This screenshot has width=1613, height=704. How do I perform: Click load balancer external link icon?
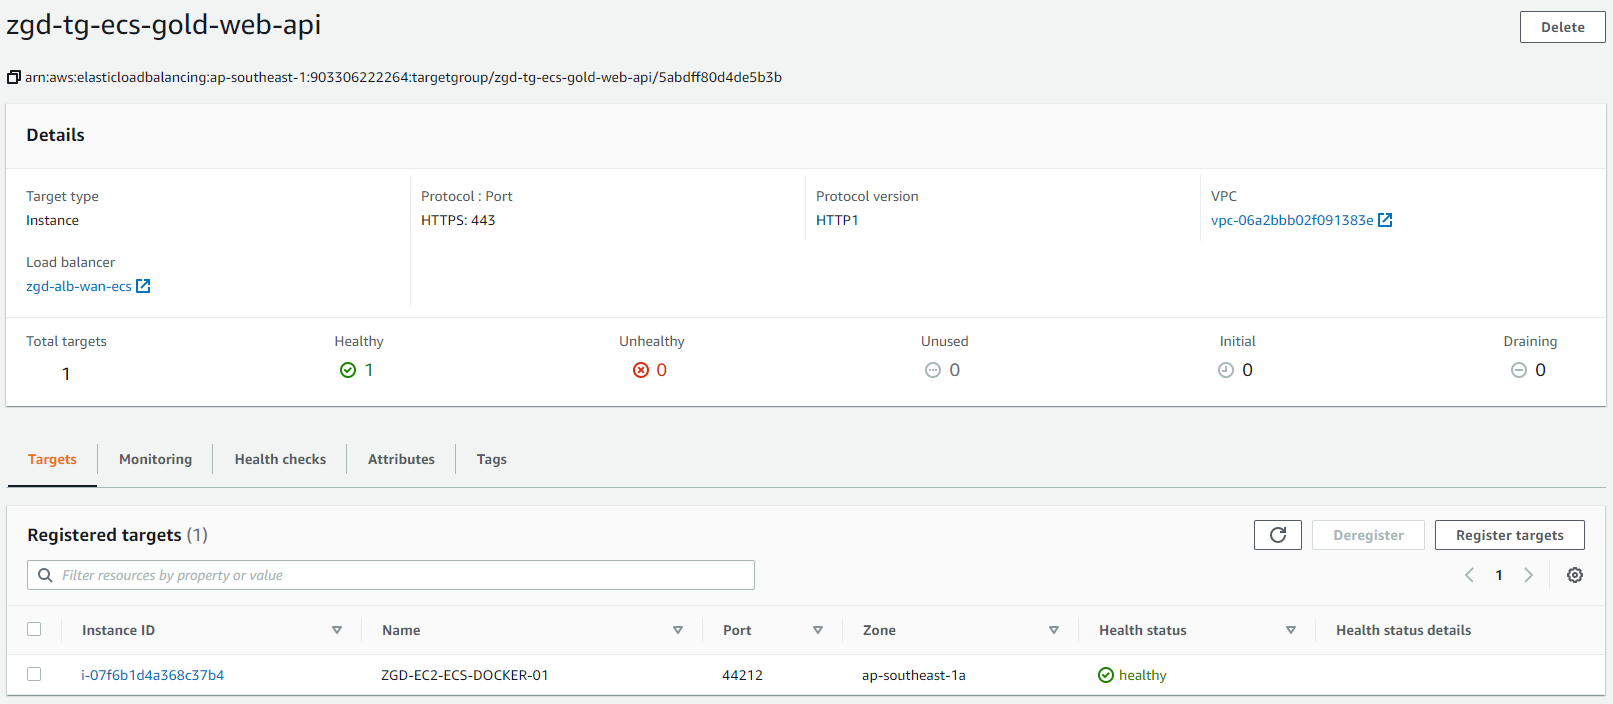coord(143,286)
